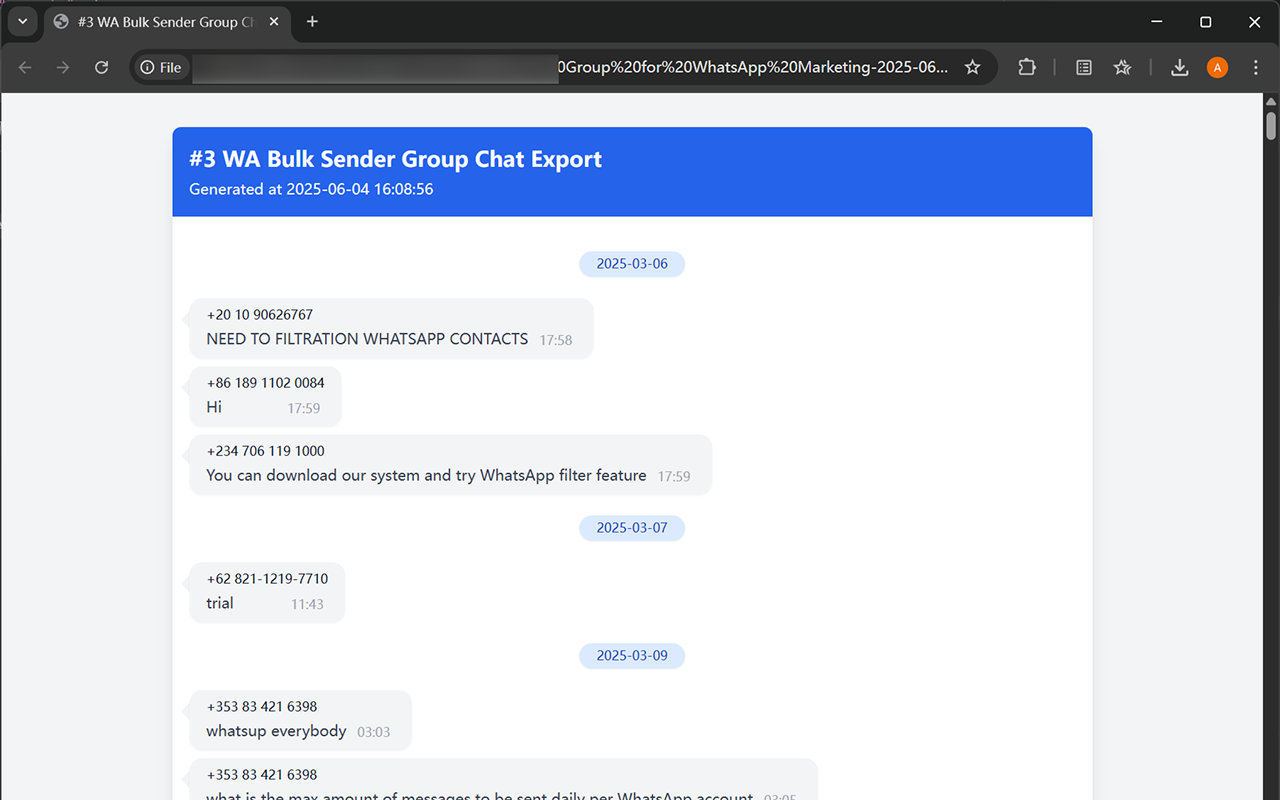Click the 2025-03-06 date chip
The width and height of the screenshot is (1280, 800).
pyautogui.click(x=632, y=263)
